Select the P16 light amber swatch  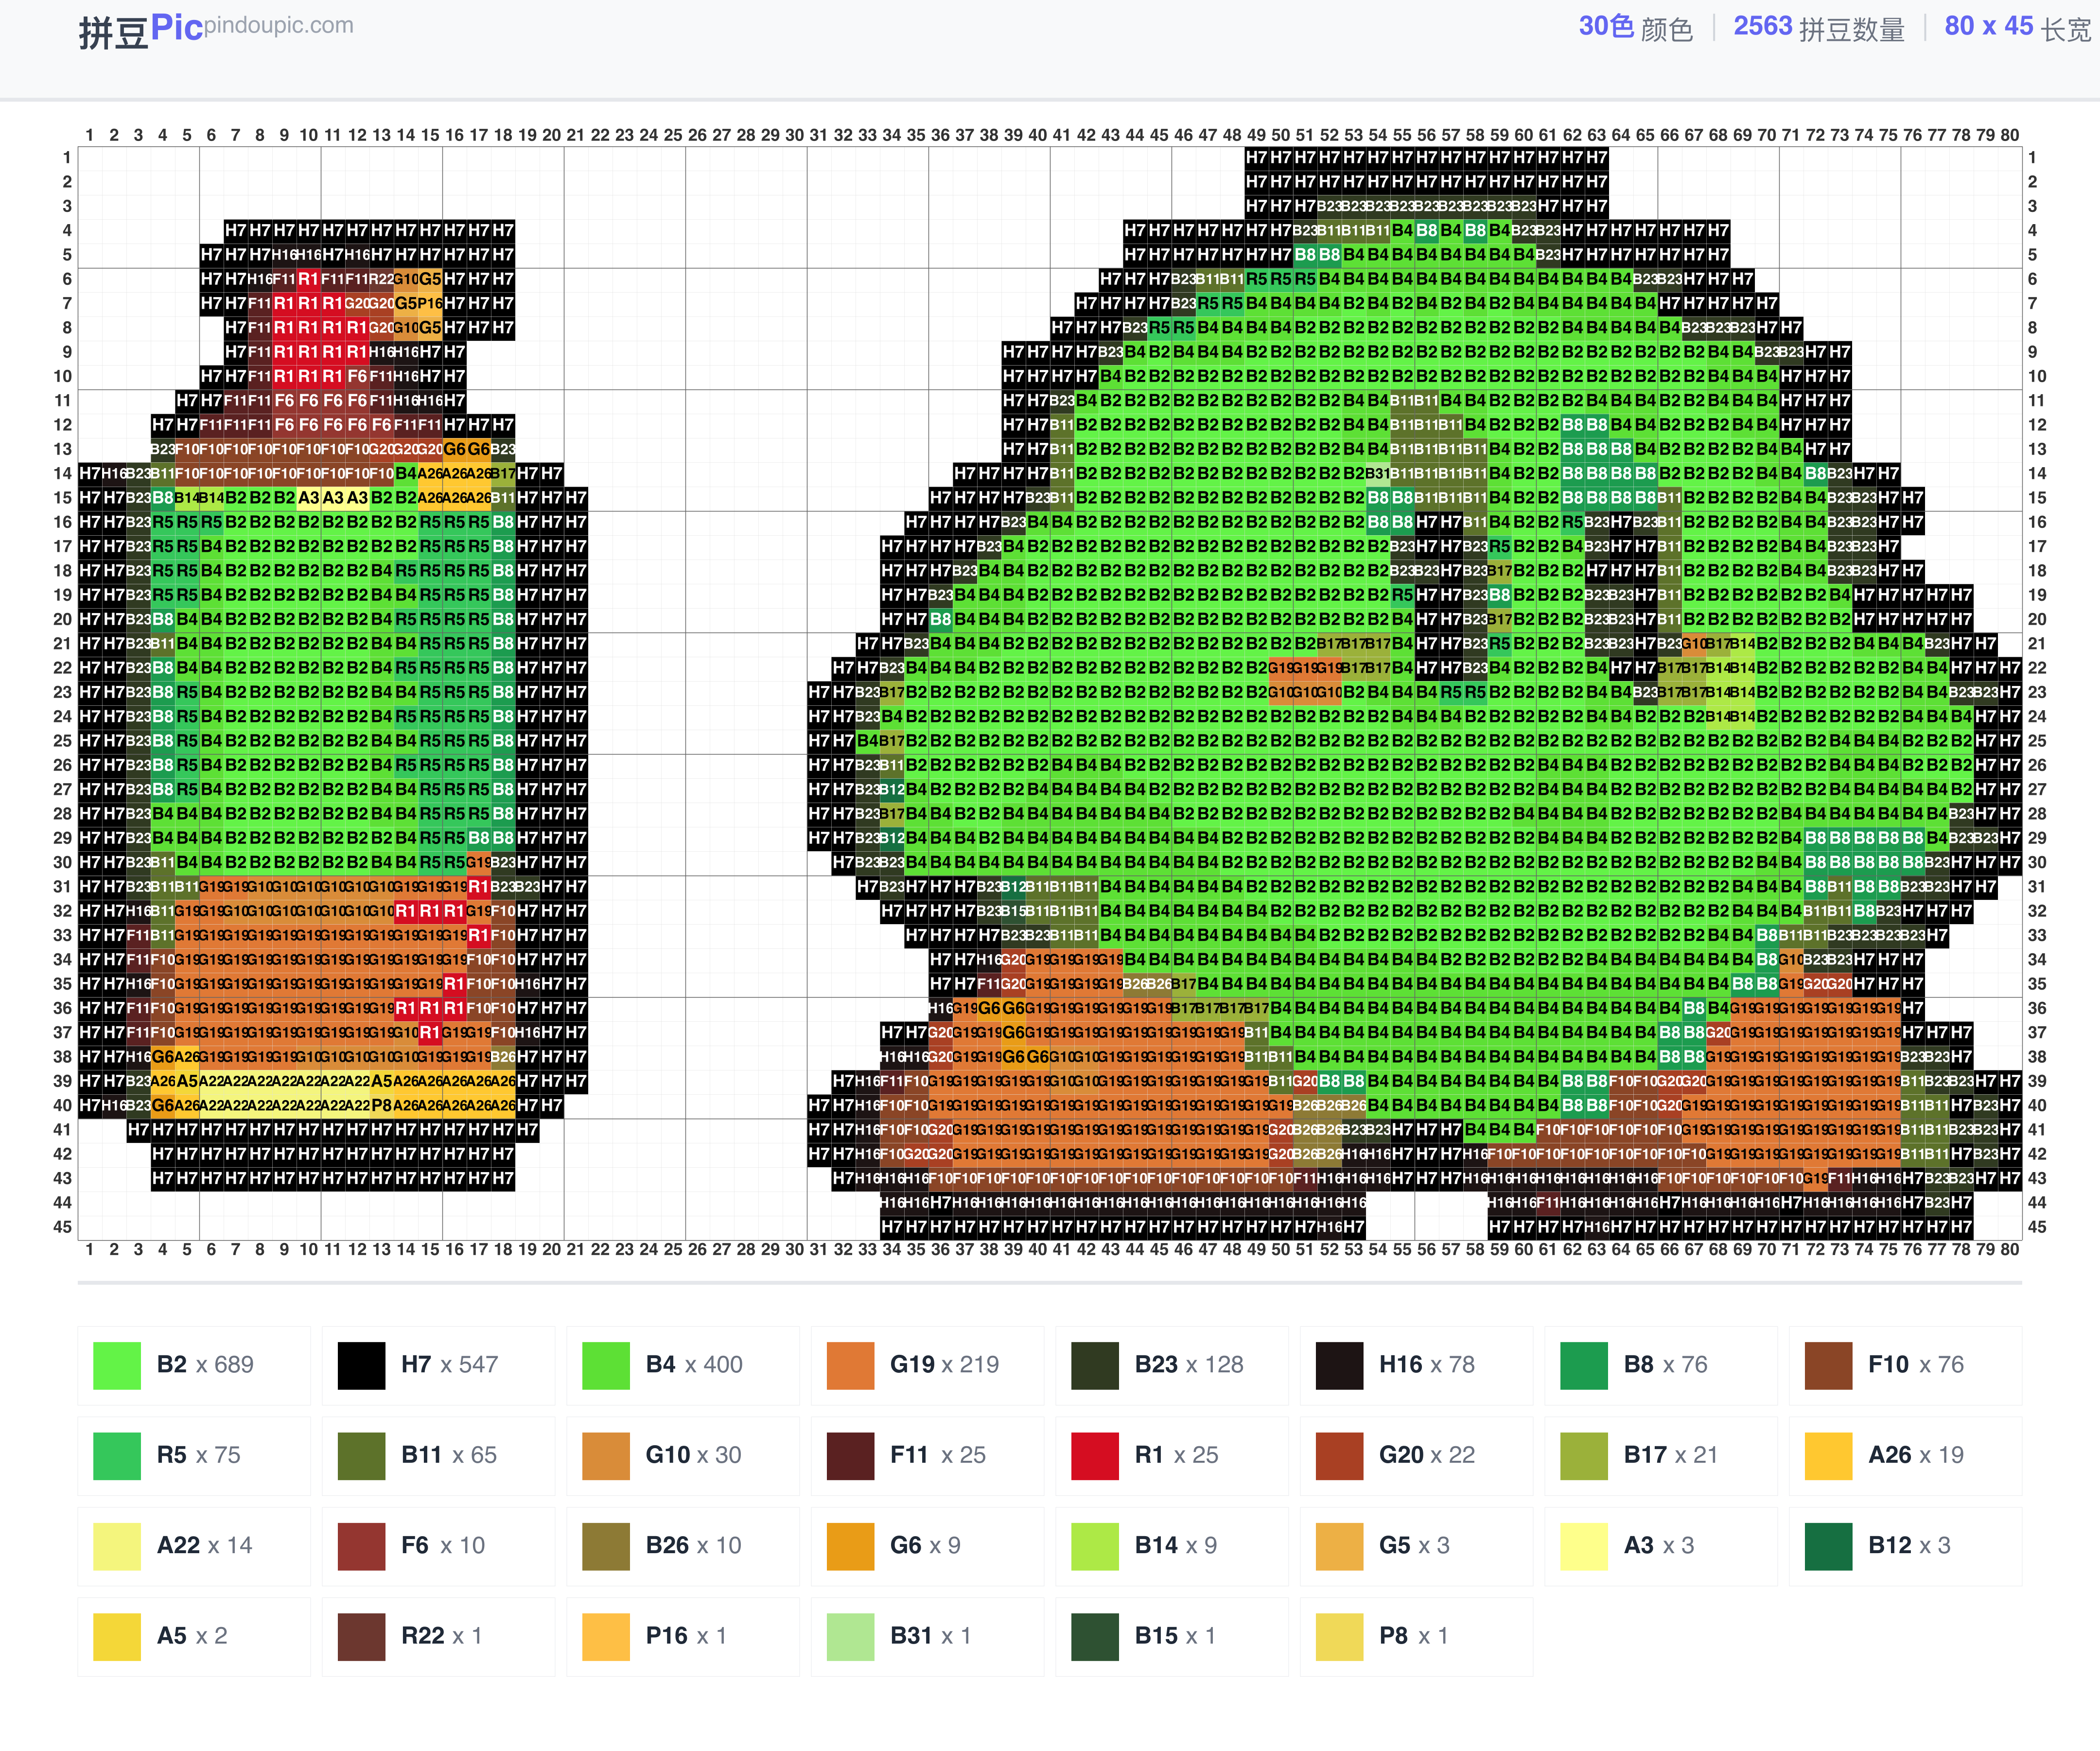606,1636
